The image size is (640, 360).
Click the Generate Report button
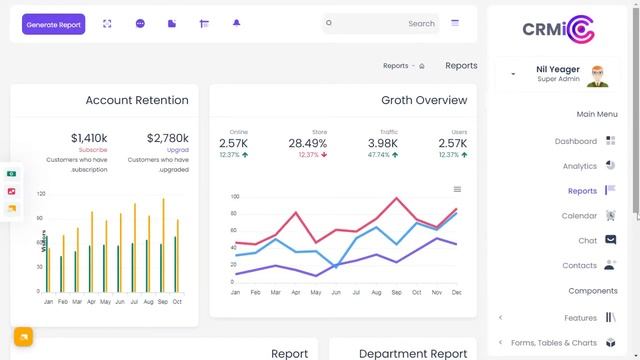53,24
